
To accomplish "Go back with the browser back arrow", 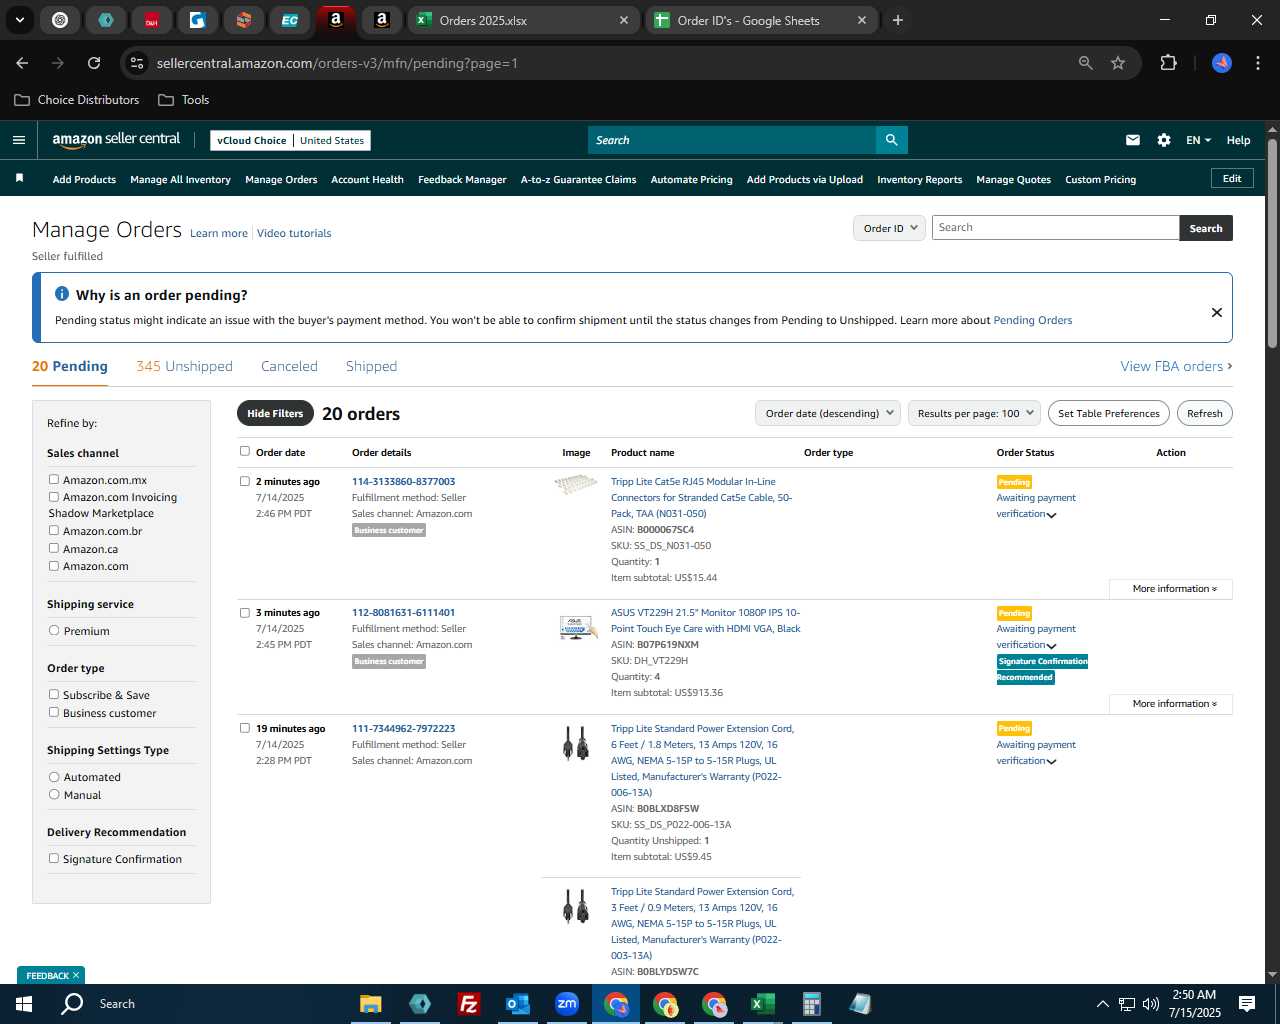I will pos(23,63).
